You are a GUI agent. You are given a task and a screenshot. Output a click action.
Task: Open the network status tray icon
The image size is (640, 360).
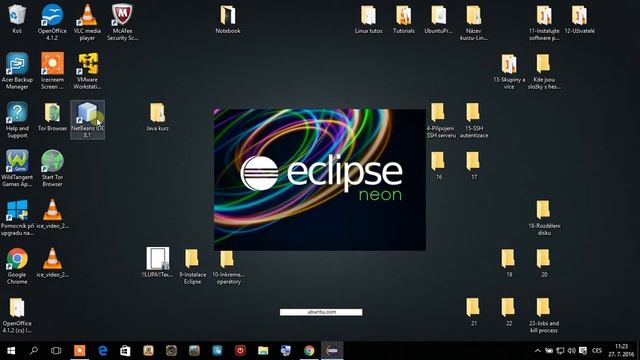pyautogui.click(x=560, y=351)
